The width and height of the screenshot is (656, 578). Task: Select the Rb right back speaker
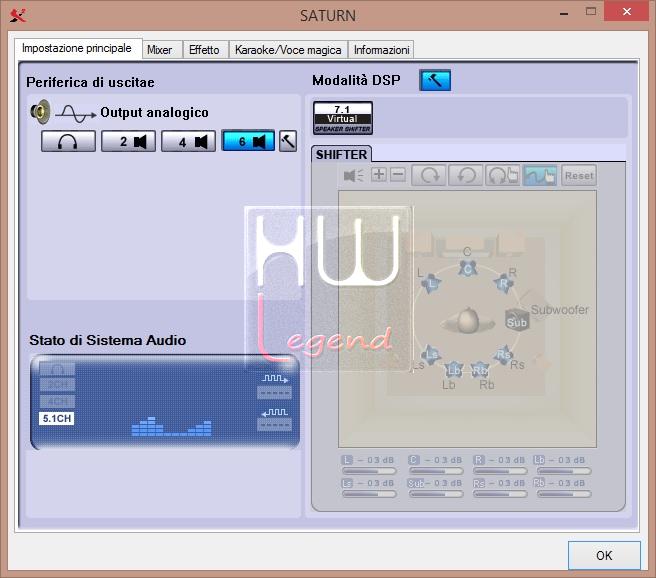(480, 370)
